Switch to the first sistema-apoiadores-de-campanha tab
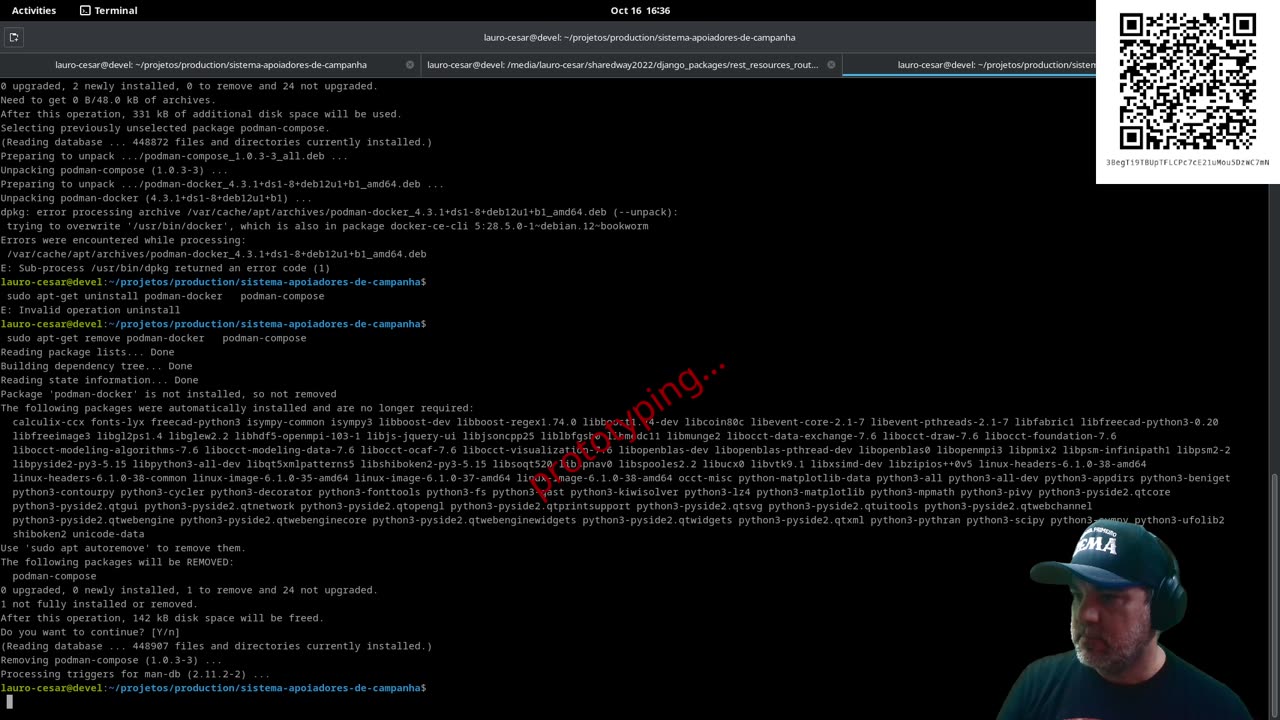1280x720 pixels. click(211, 65)
